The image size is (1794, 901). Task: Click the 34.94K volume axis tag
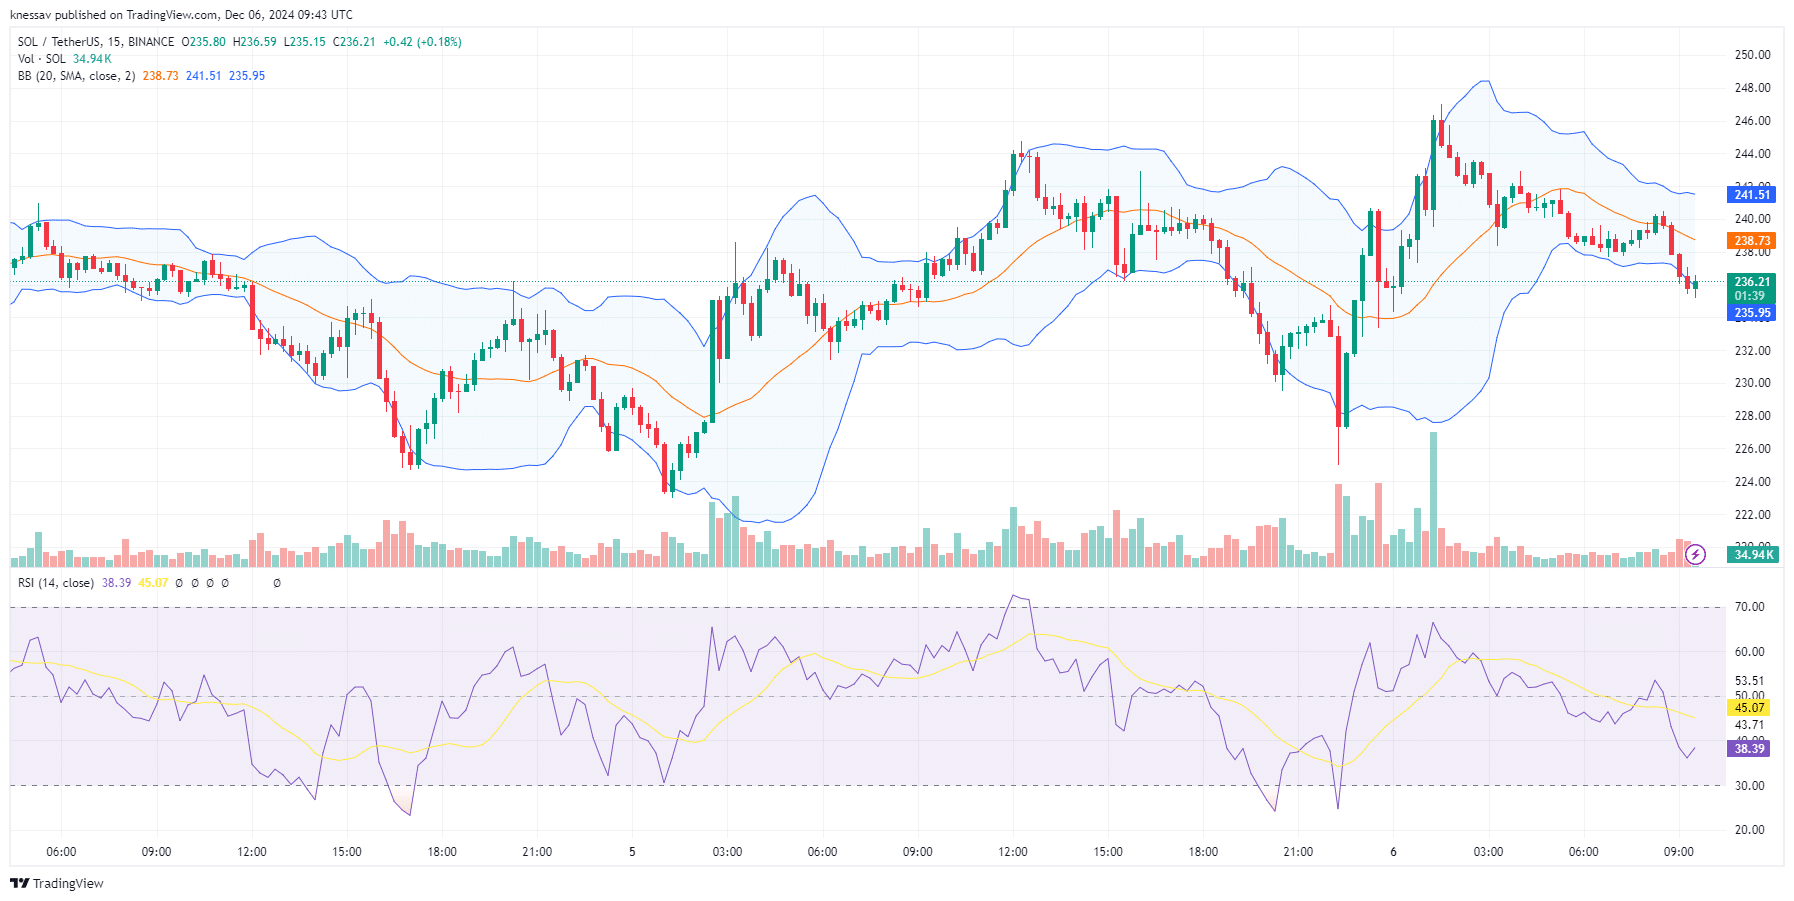coord(1754,555)
